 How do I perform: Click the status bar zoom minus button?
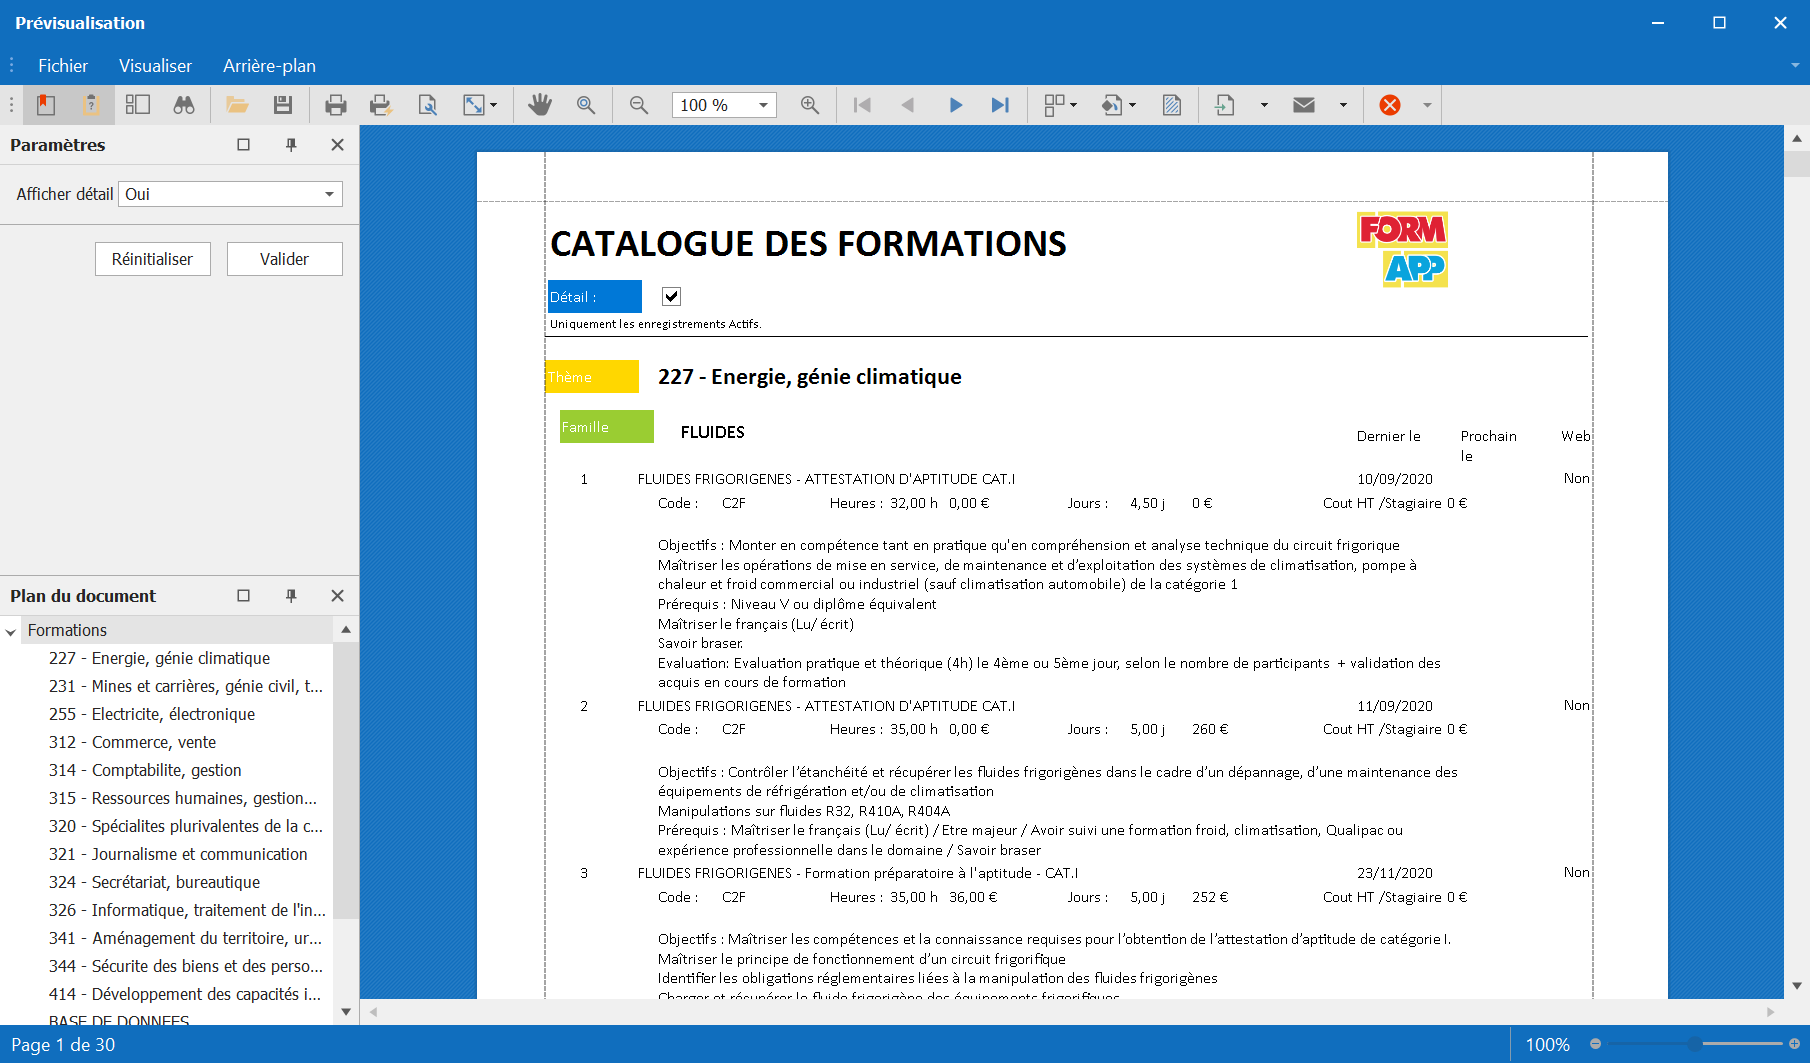[1595, 1044]
